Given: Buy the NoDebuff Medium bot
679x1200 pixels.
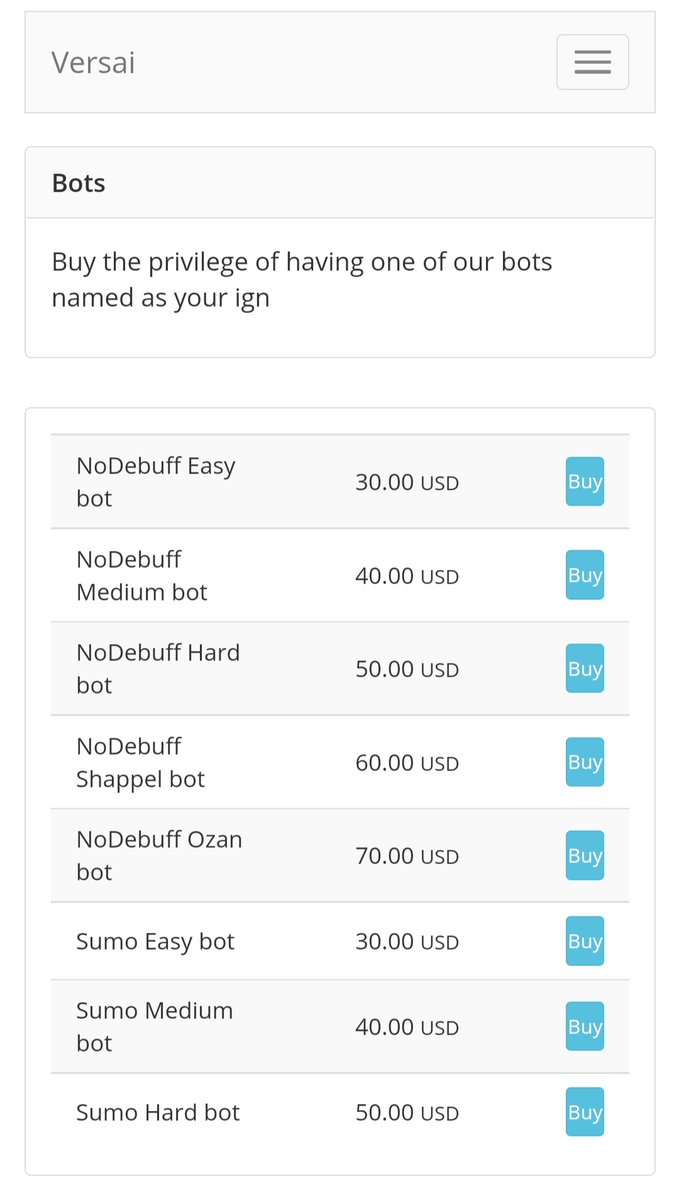Looking at the screenshot, I should click(584, 575).
